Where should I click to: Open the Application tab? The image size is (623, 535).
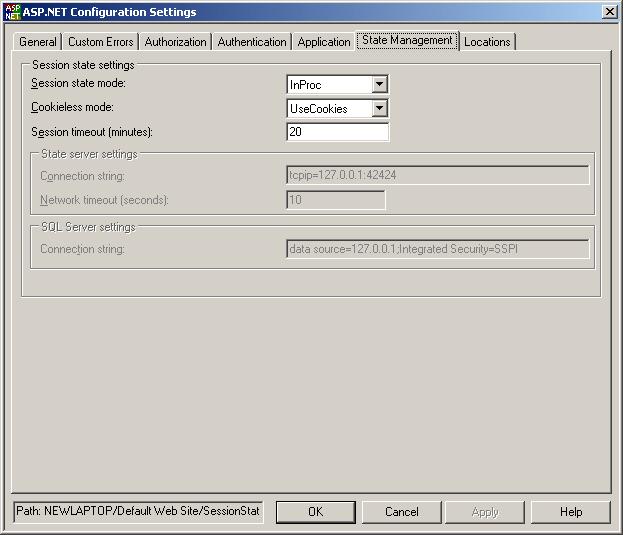pyautogui.click(x=324, y=42)
